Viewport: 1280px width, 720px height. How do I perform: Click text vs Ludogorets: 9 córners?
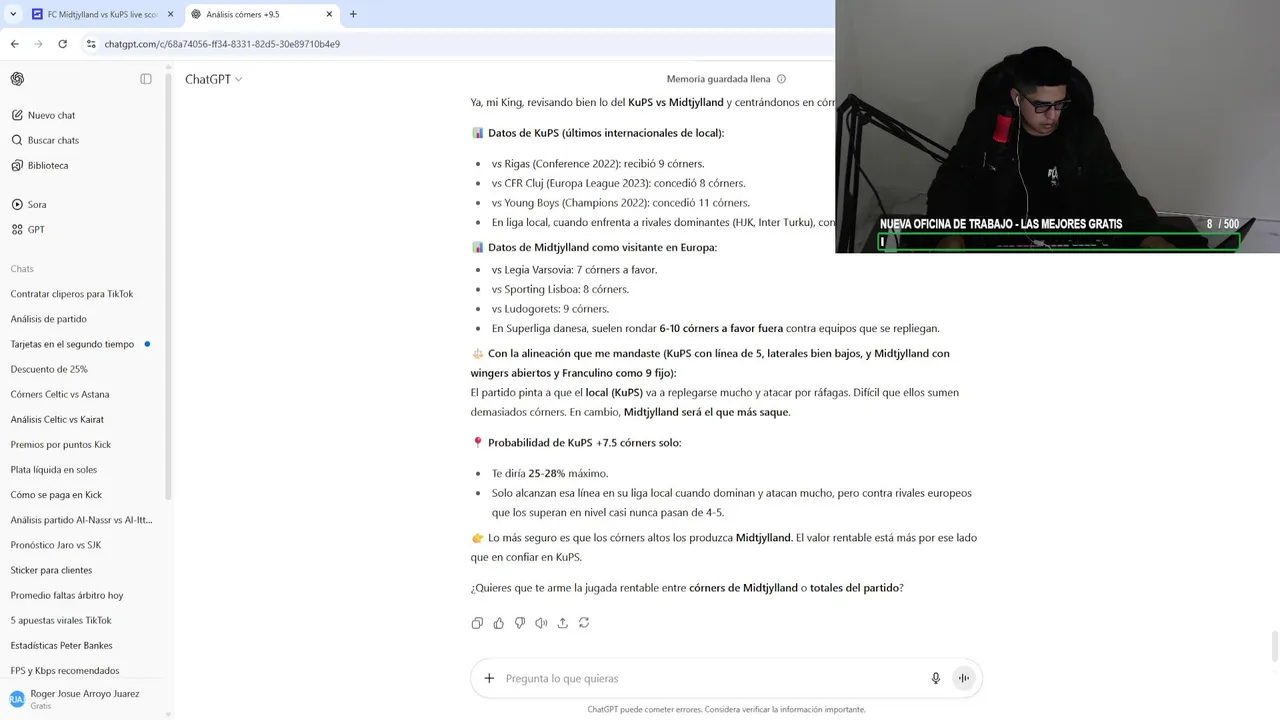click(x=550, y=309)
